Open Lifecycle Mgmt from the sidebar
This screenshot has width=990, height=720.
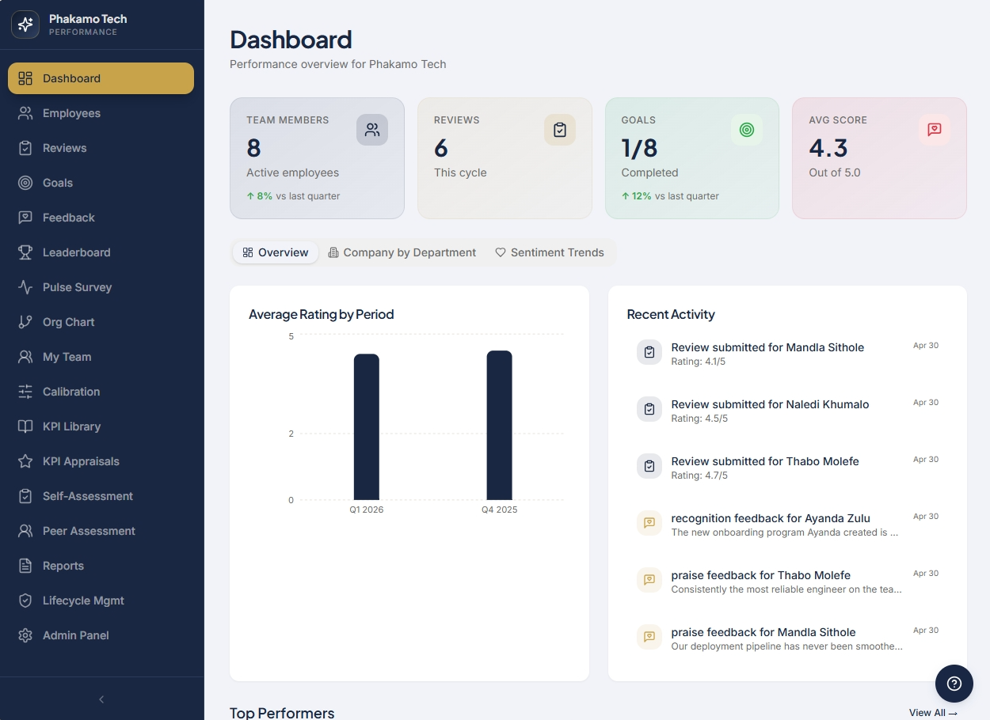tap(101, 600)
